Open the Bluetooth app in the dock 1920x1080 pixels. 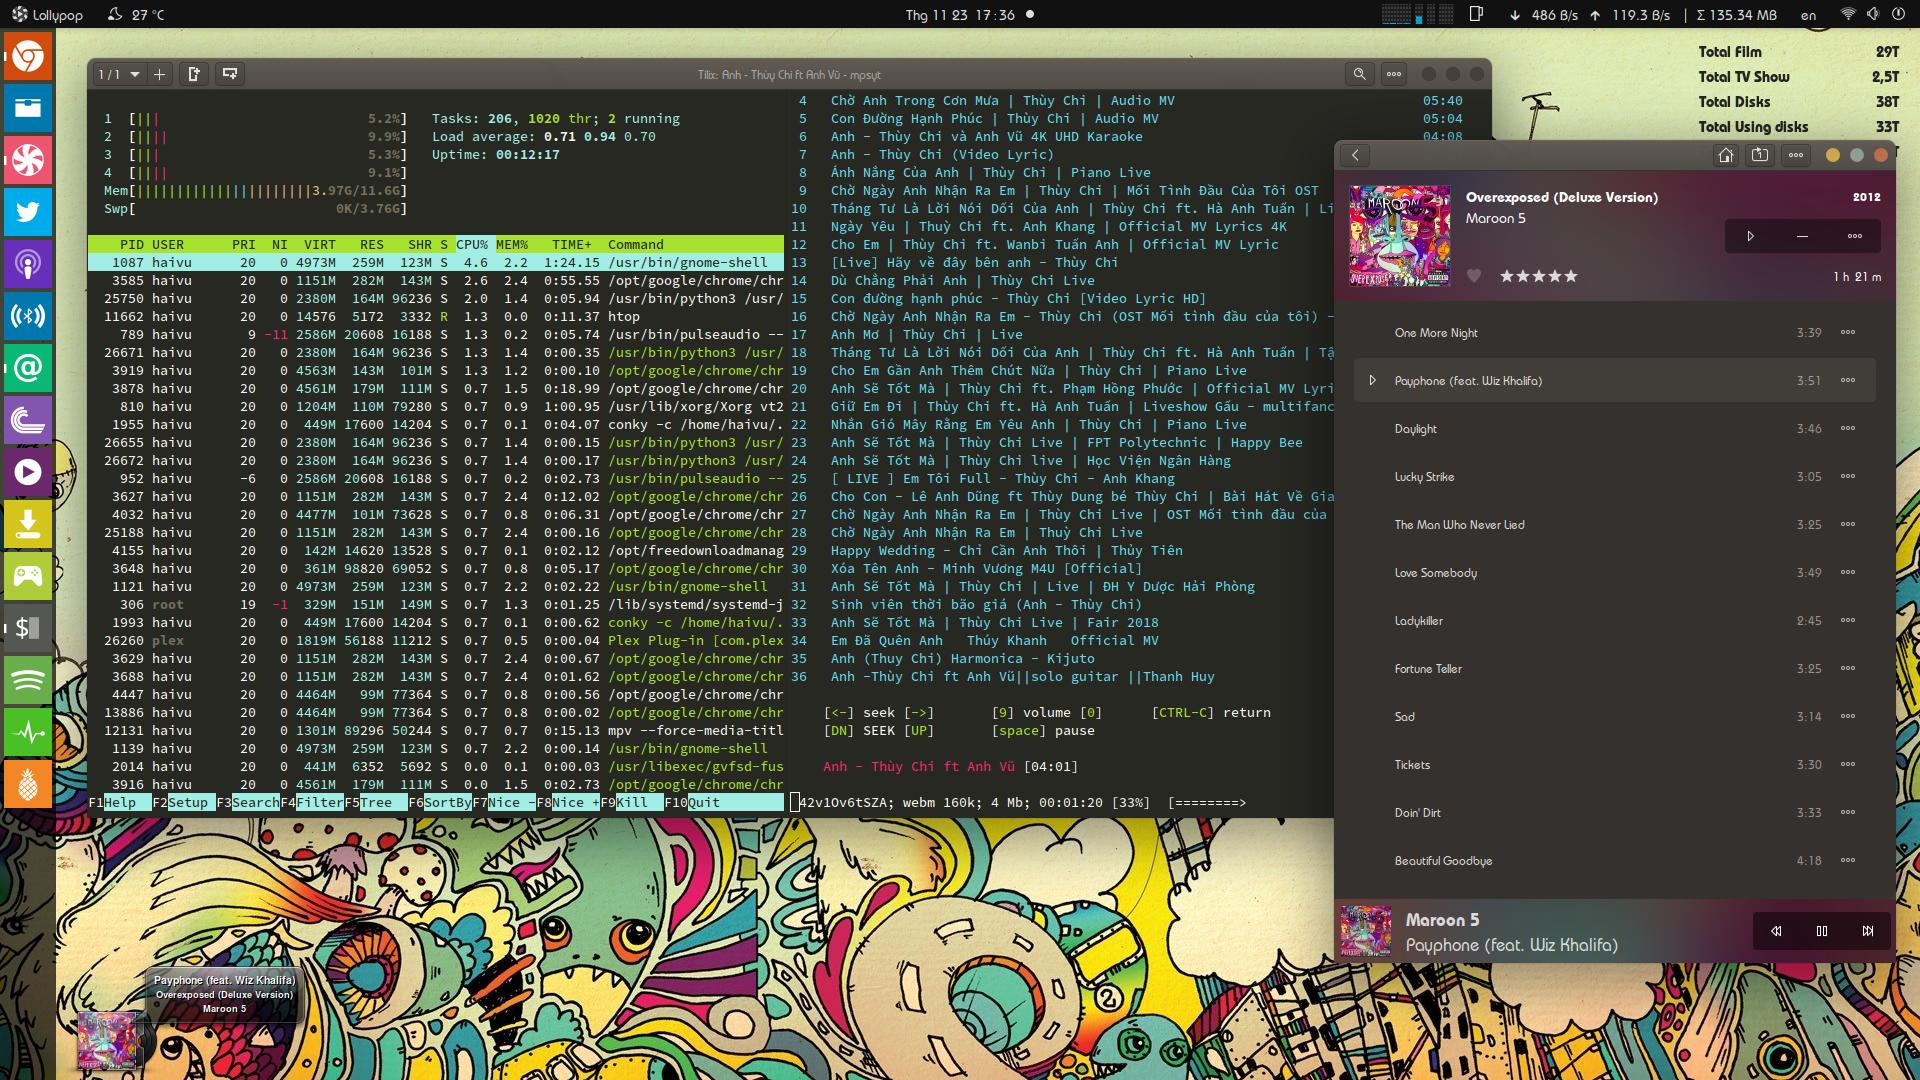tap(28, 316)
